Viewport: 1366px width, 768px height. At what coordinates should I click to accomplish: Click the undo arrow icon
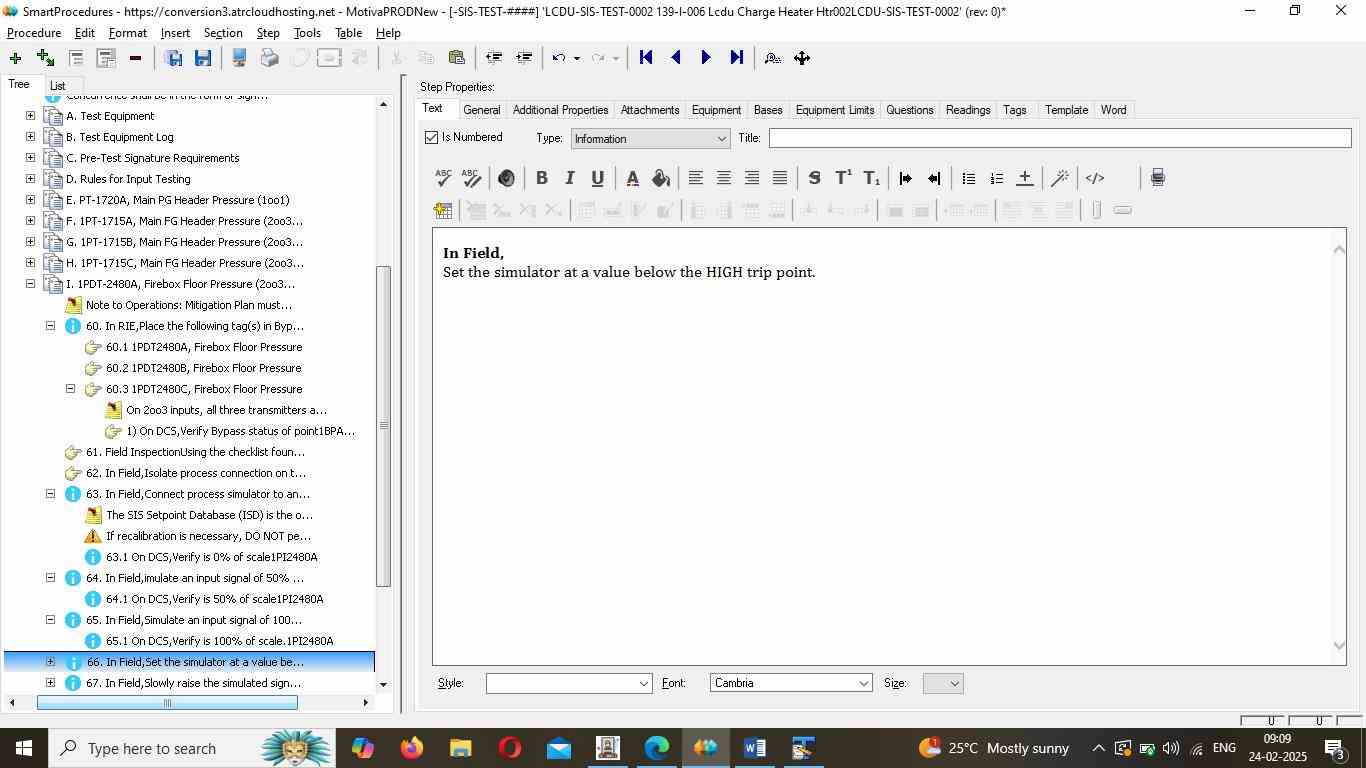click(559, 58)
